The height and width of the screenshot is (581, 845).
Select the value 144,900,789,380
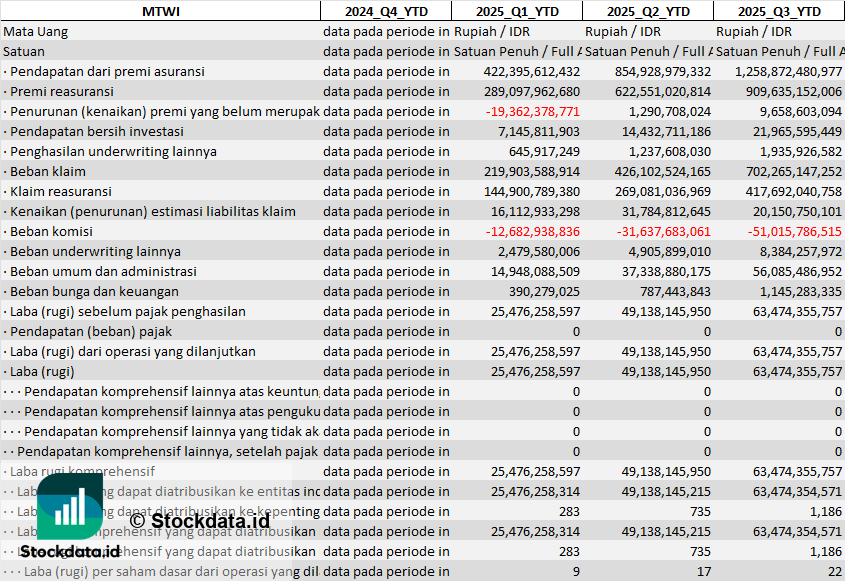pyautogui.click(x=532, y=191)
